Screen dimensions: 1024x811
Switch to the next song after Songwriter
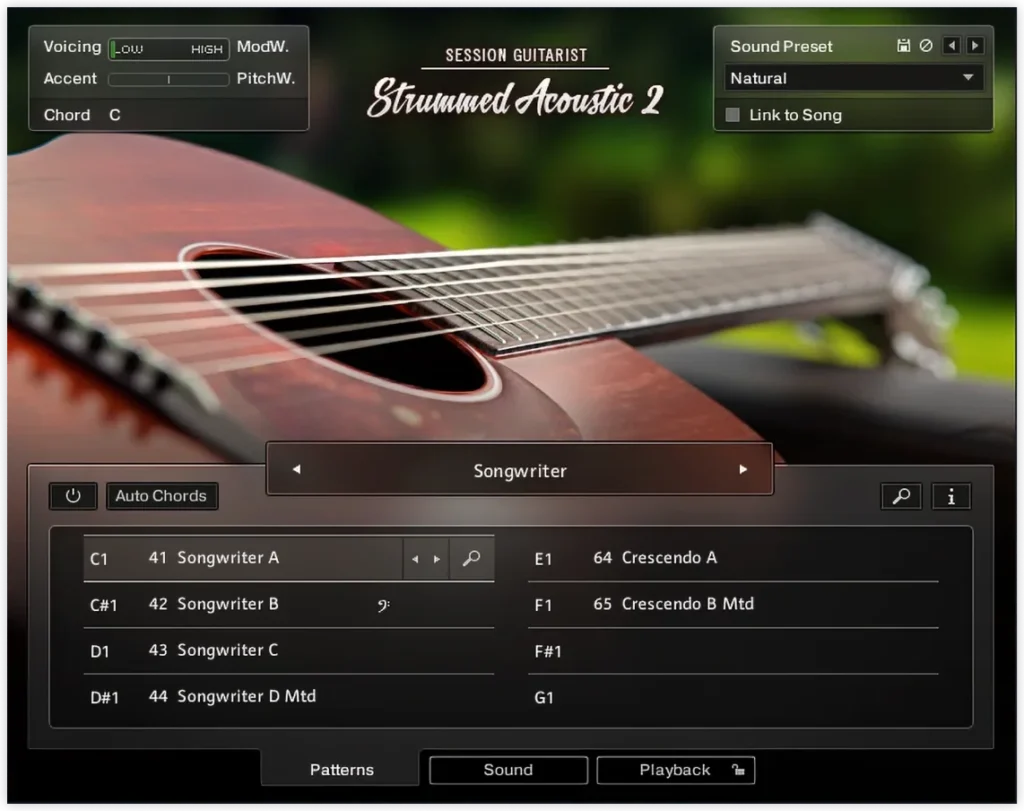tap(743, 469)
